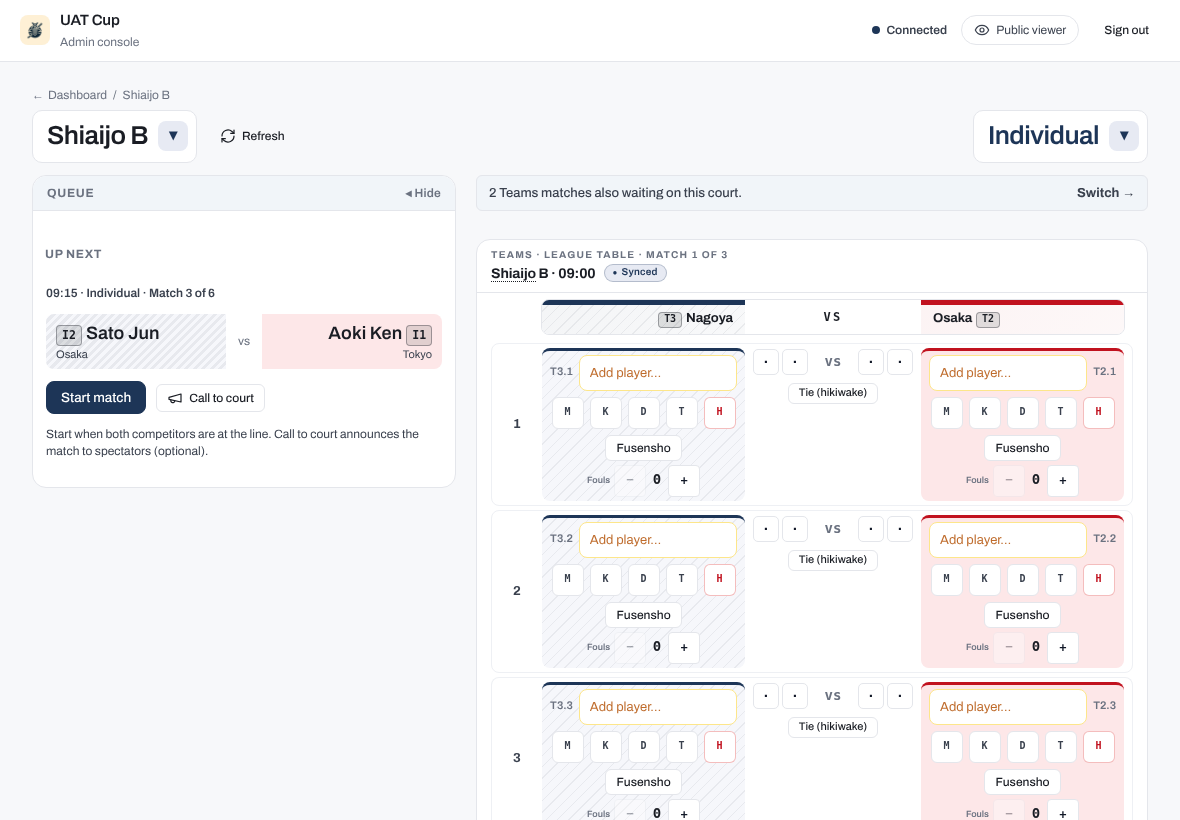Score M for T3.2 in bout 2
Screen dimensions: 1180x820
(567, 579)
